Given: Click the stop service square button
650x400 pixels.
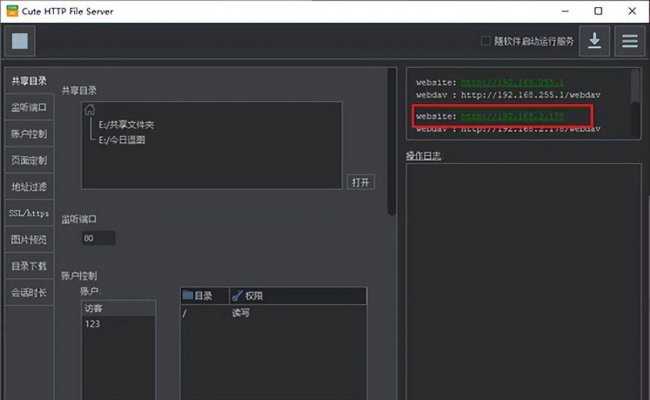Looking at the screenshot, I should tap(19, 41).
